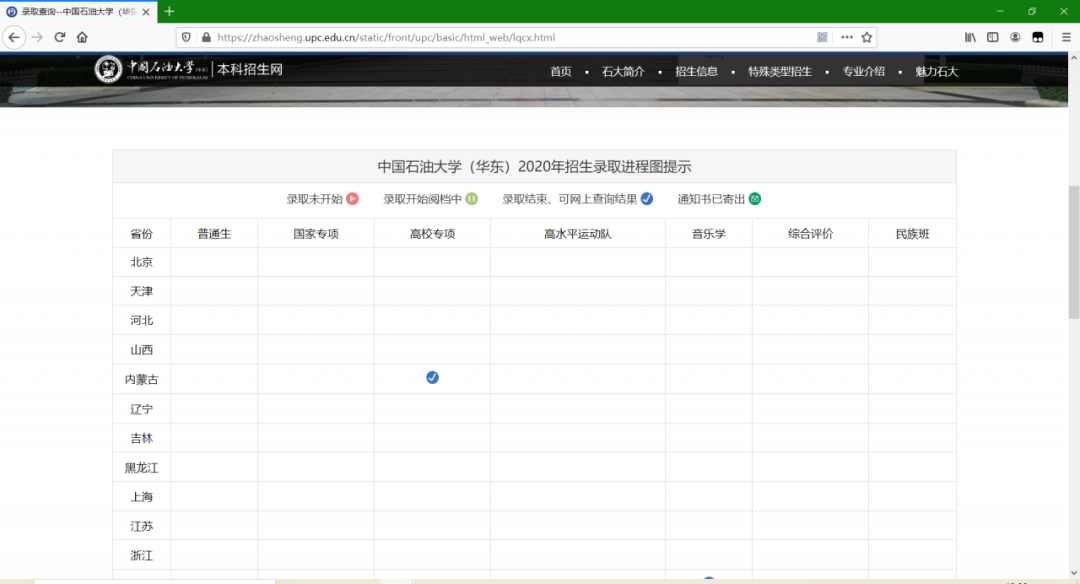
Task: Close the 录取查询 browser tab
Action: click(x=147, y=12)
